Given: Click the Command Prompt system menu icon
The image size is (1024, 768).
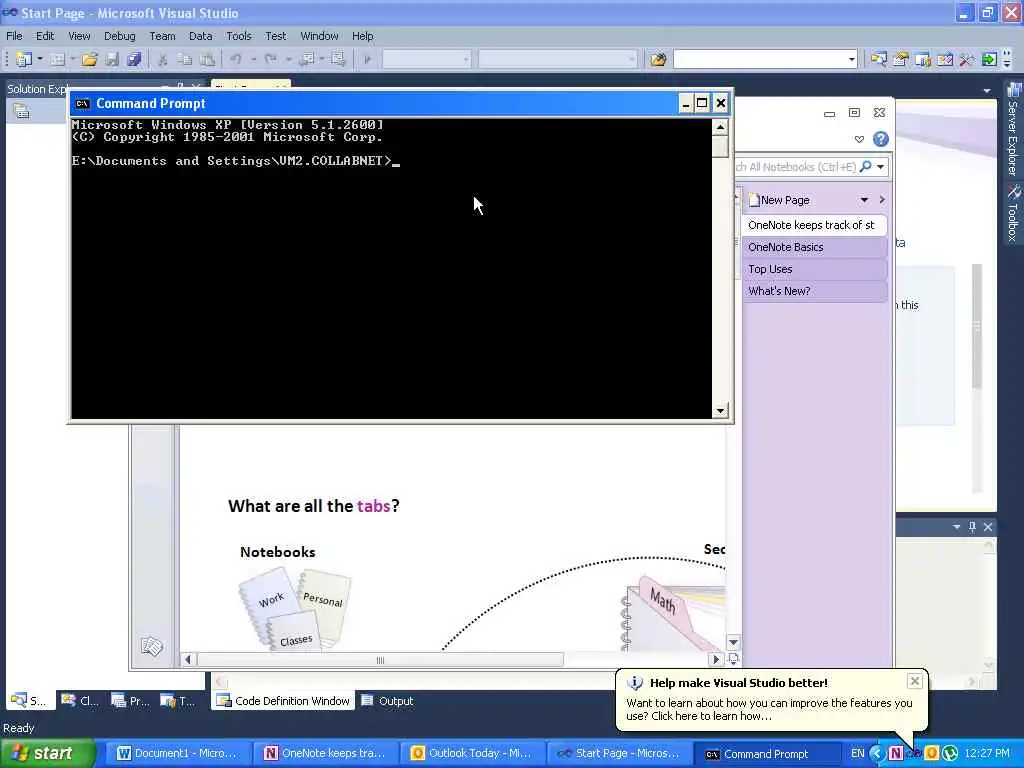Looking at the screenshot, I should click(82, 103).
